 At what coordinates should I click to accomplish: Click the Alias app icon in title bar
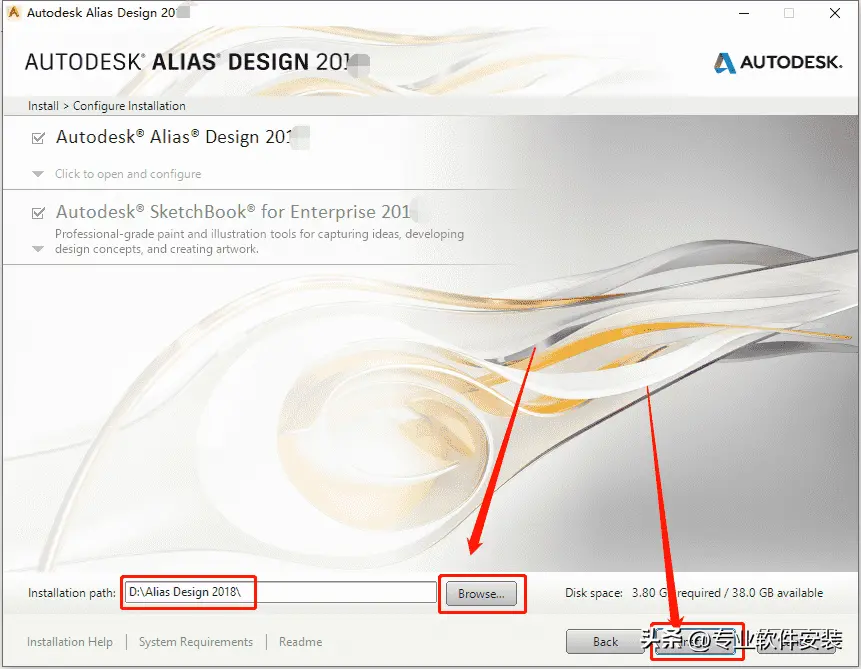tap(14, 12)
